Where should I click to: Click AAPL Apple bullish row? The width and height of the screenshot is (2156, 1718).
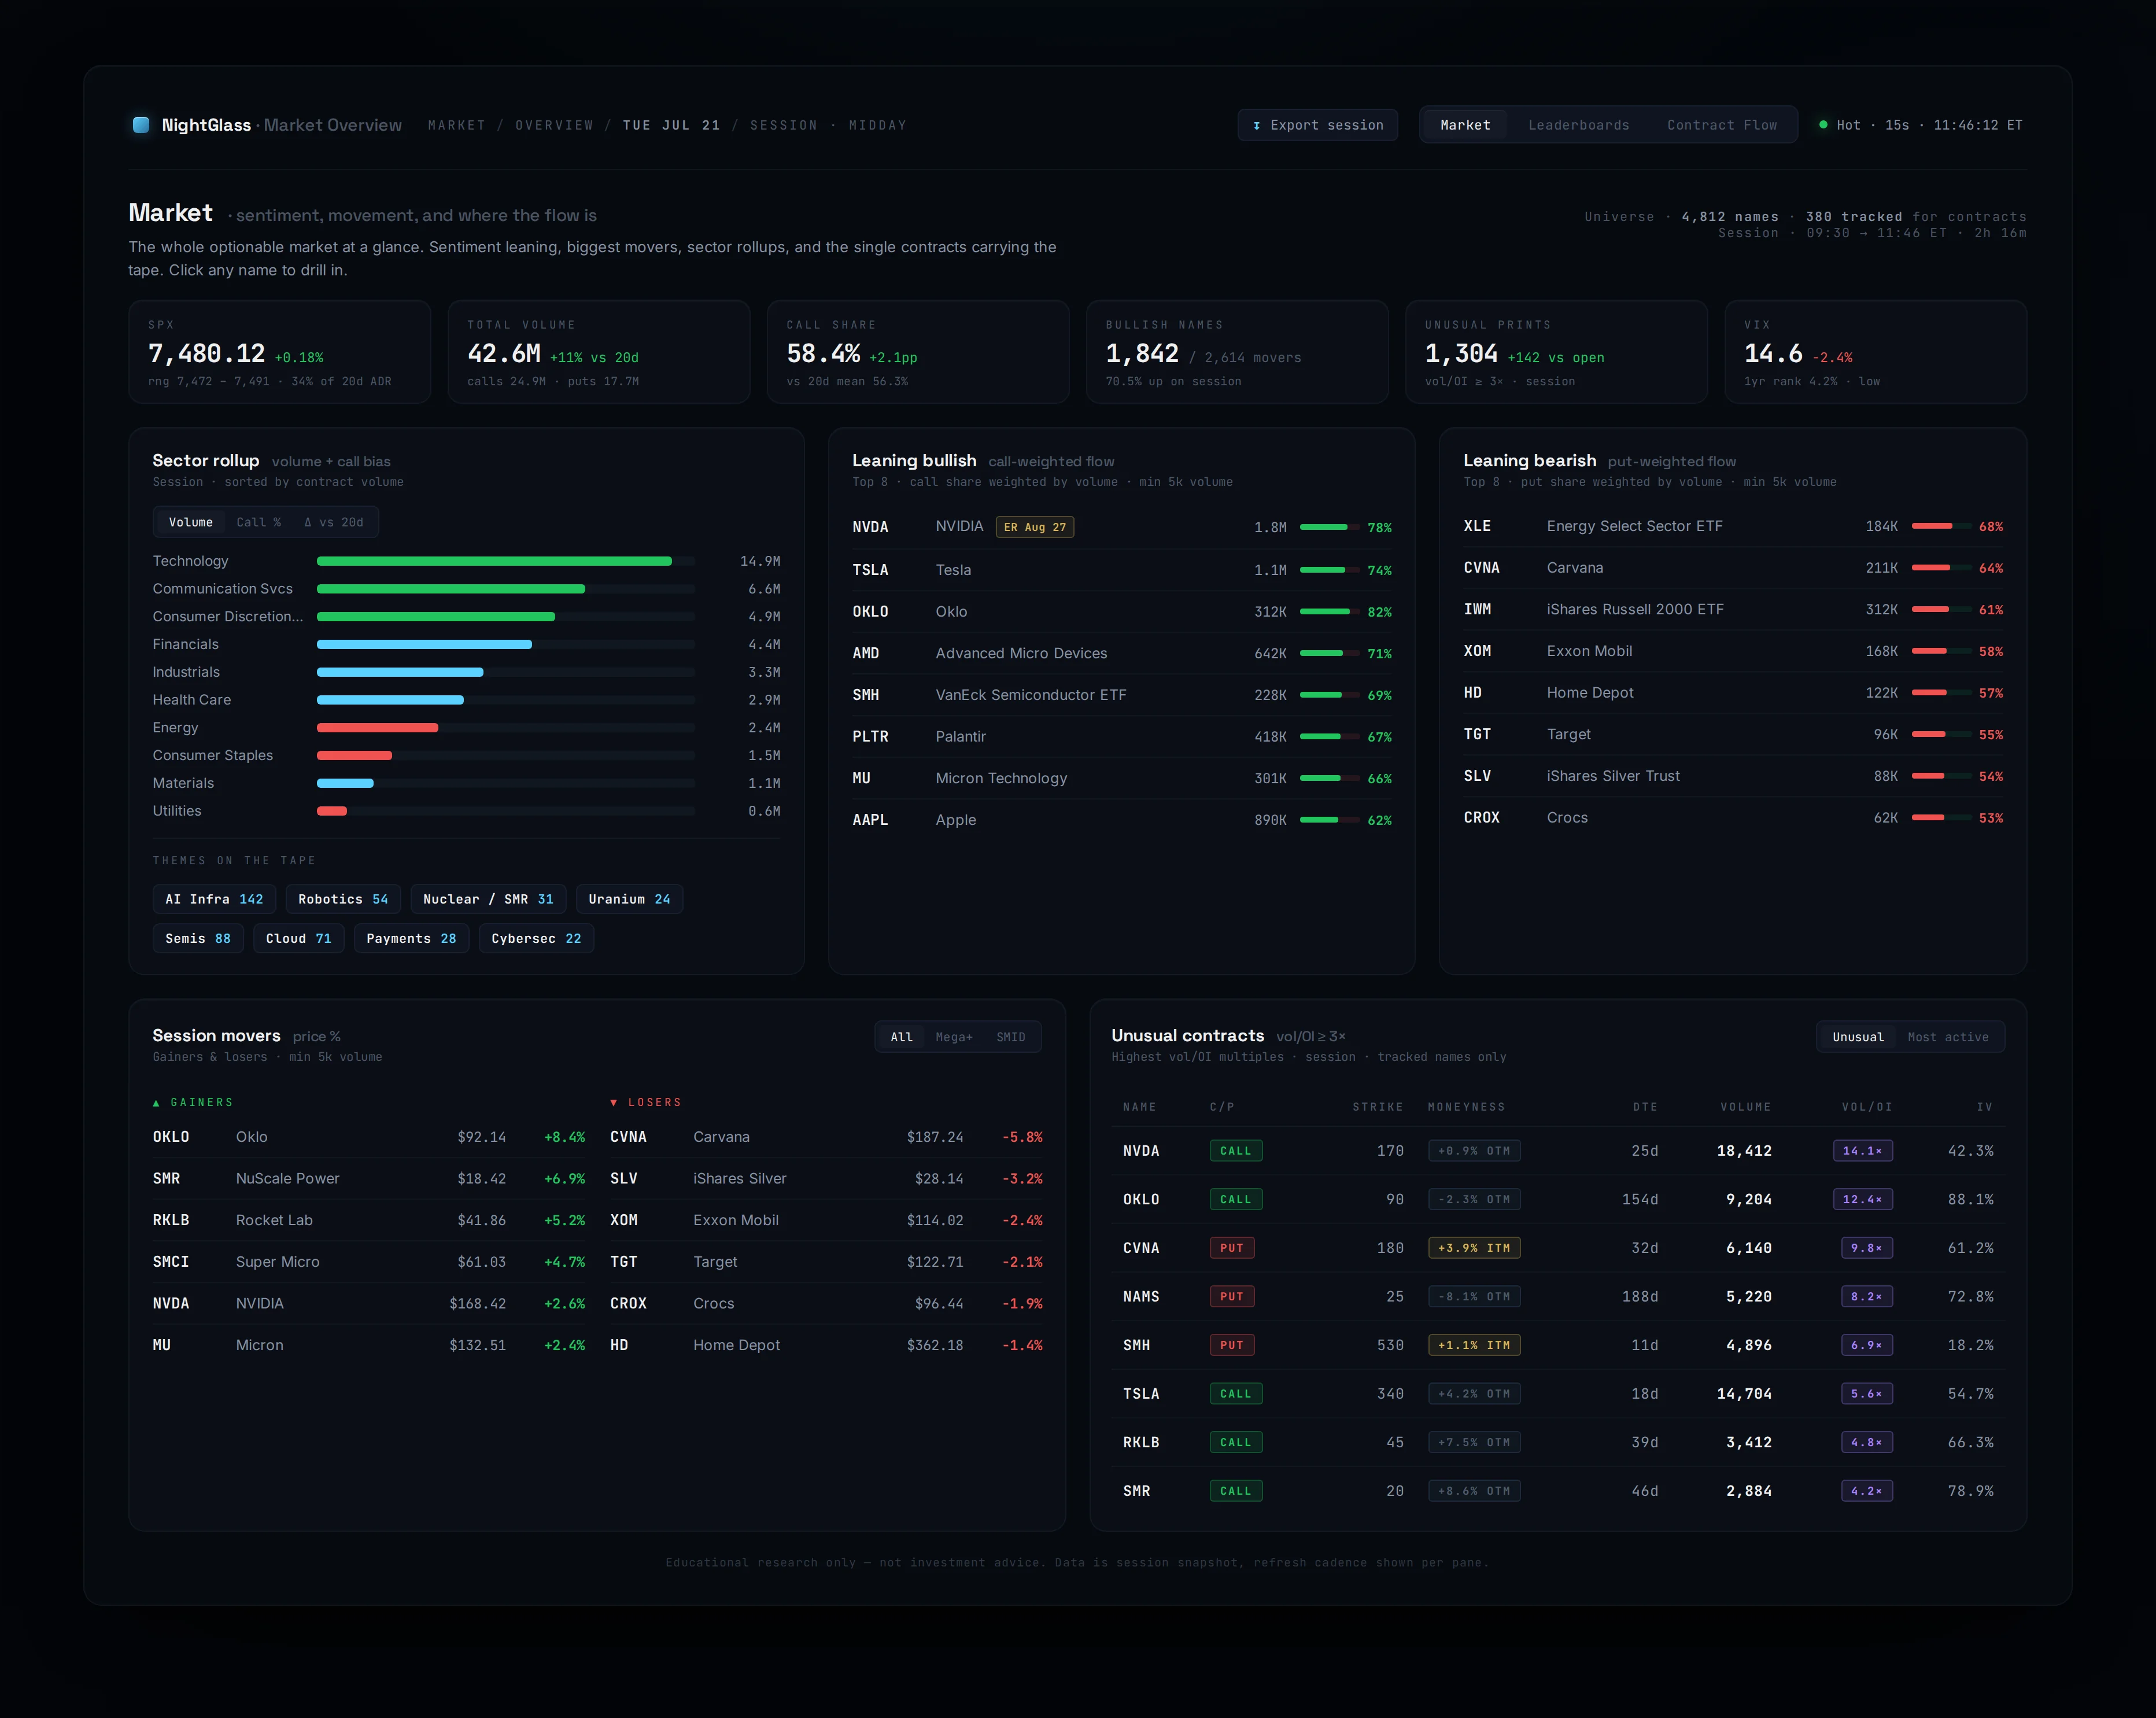(x=1121, y=819)
